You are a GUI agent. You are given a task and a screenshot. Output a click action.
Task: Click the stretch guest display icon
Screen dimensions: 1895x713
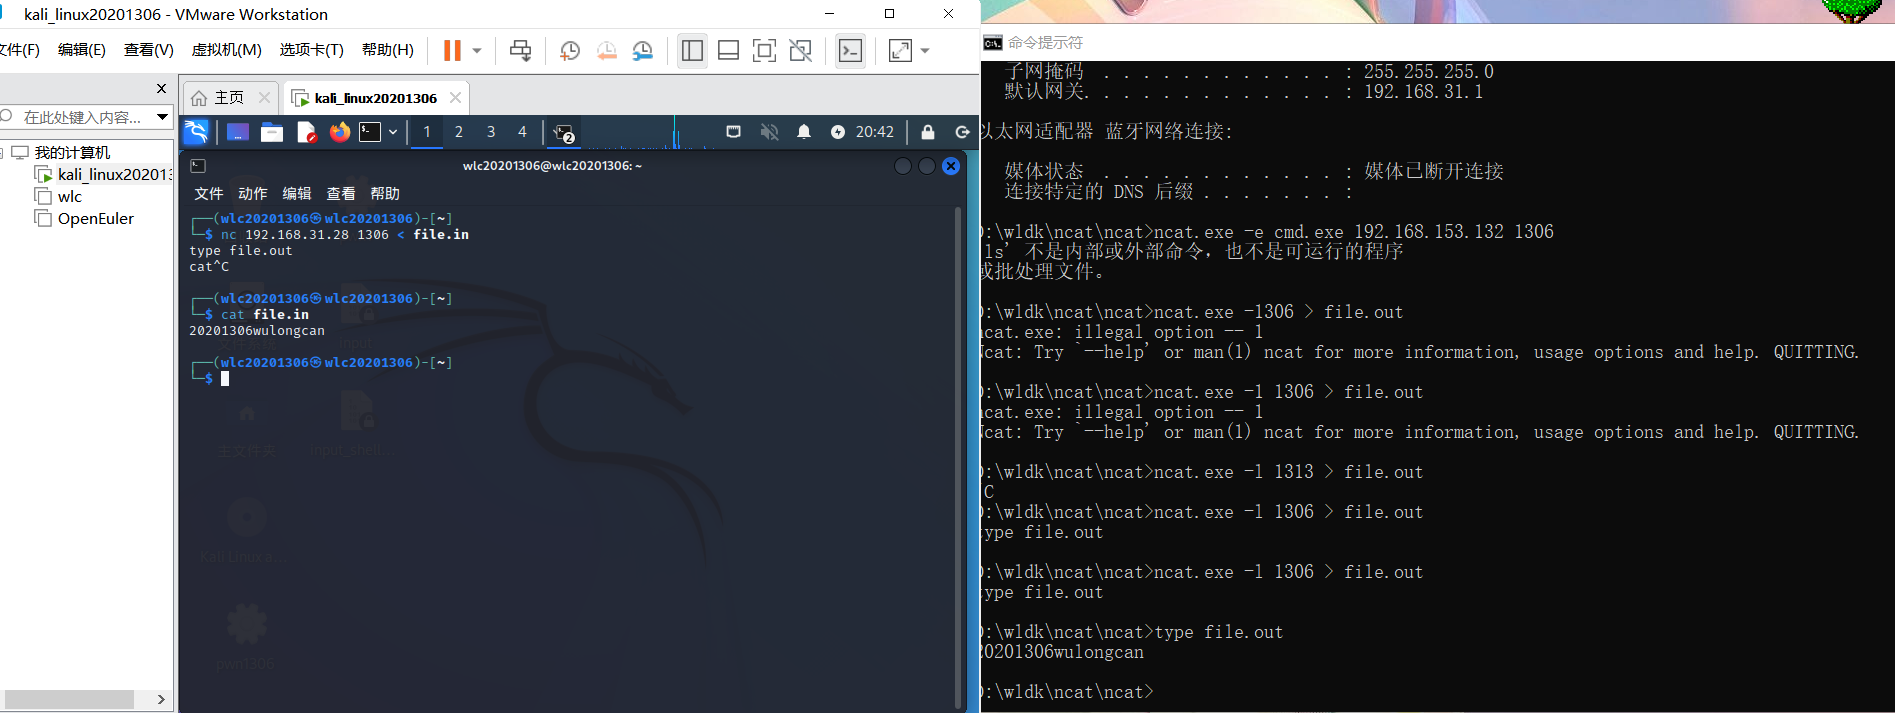[x=900, y=50]
